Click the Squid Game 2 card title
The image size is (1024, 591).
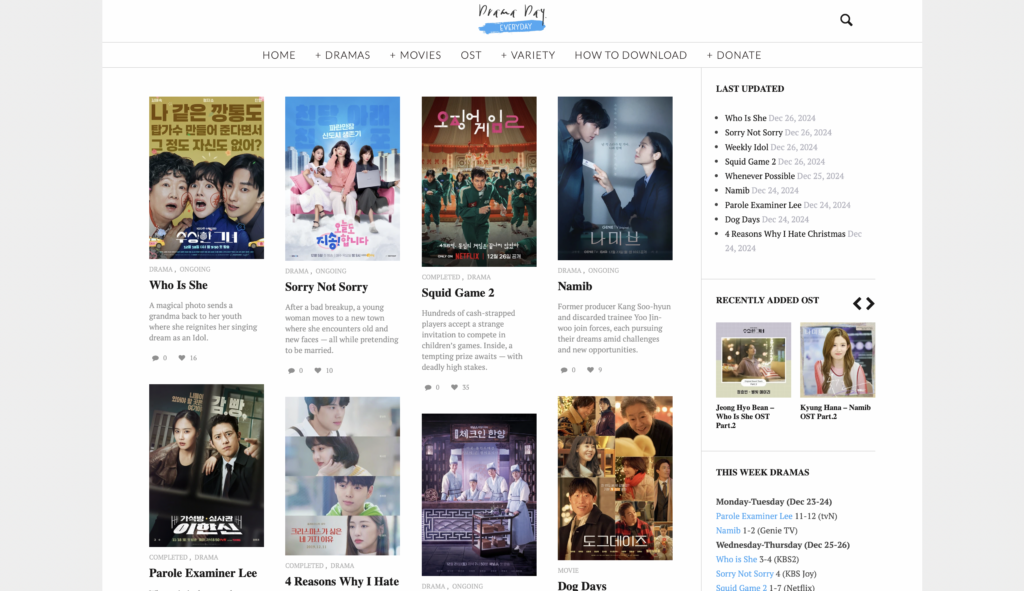(458, 293)
